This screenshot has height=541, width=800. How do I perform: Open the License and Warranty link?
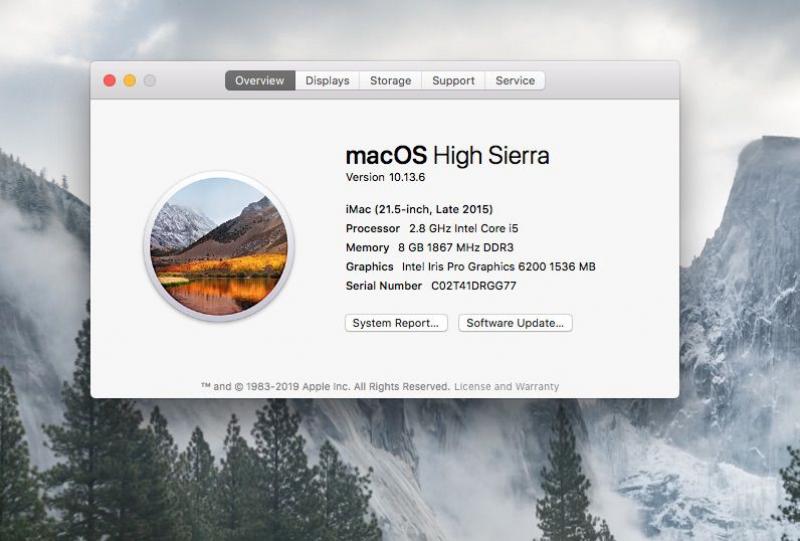[x=506, y=387]
